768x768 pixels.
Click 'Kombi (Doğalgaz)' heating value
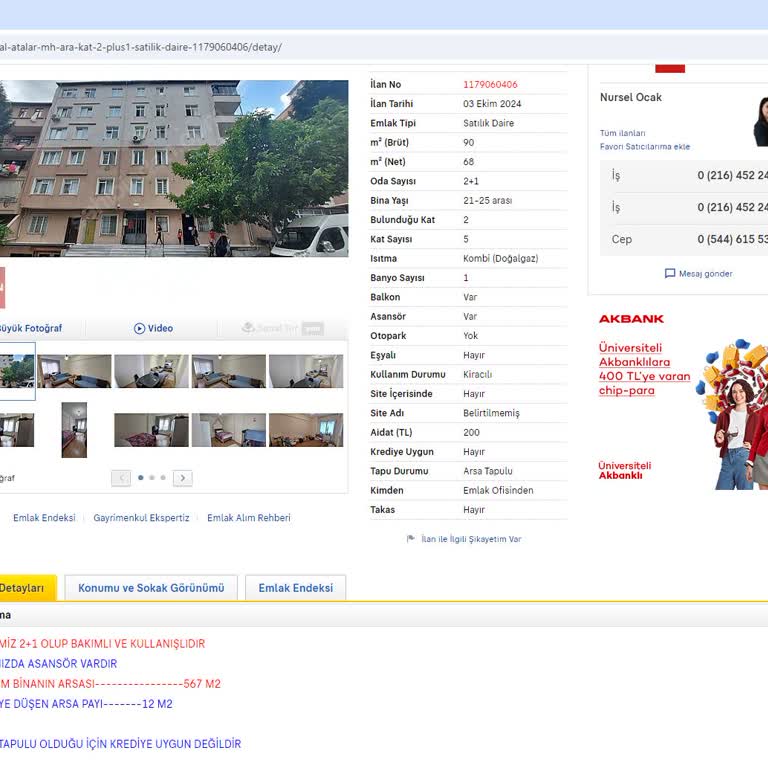point(501,258)
